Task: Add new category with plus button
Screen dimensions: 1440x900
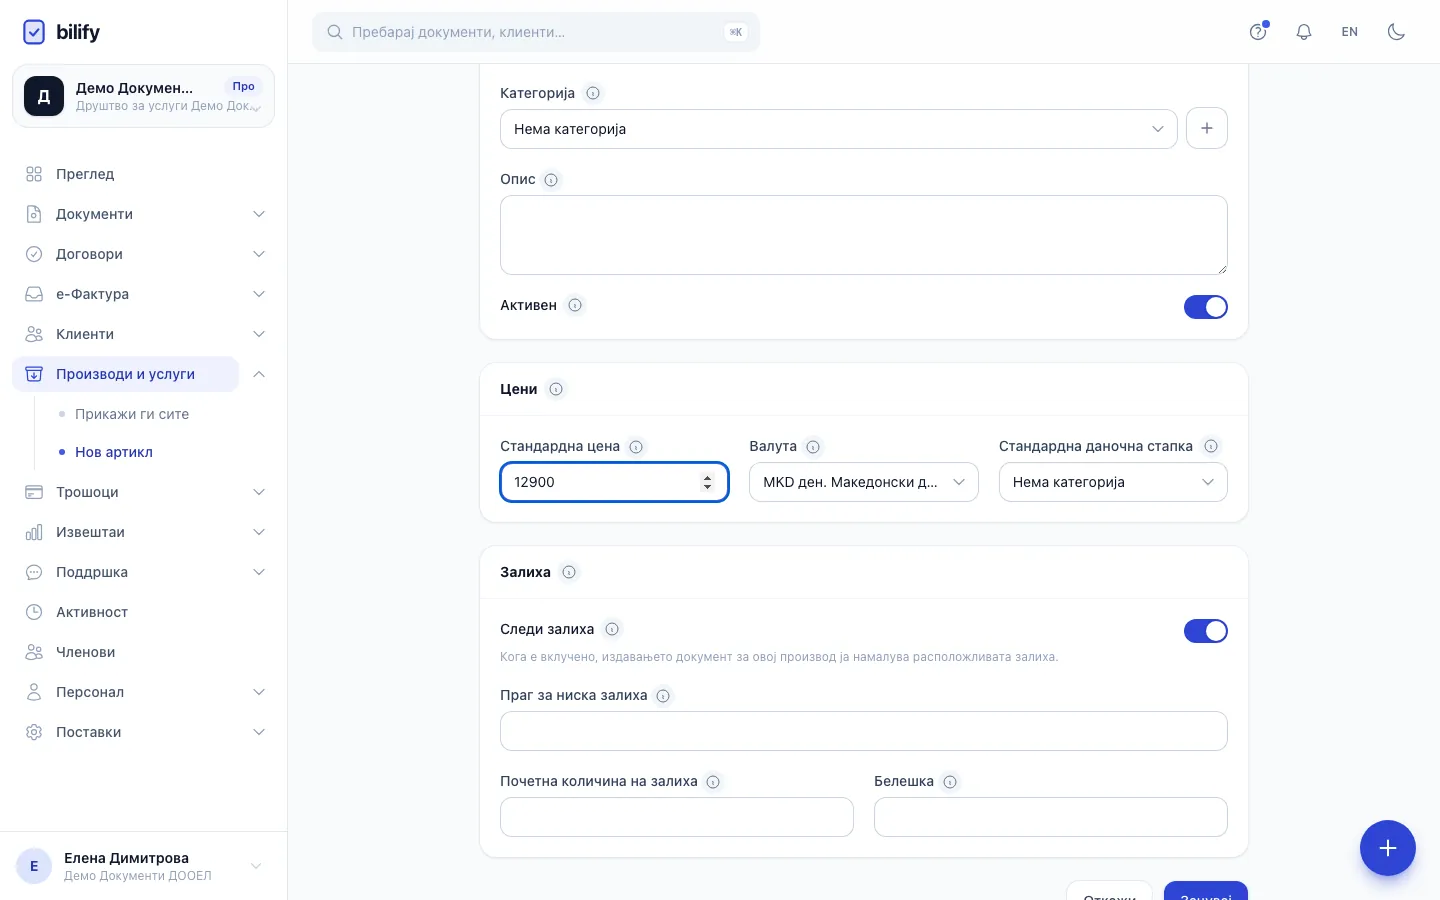Action: coord(1207,128)
